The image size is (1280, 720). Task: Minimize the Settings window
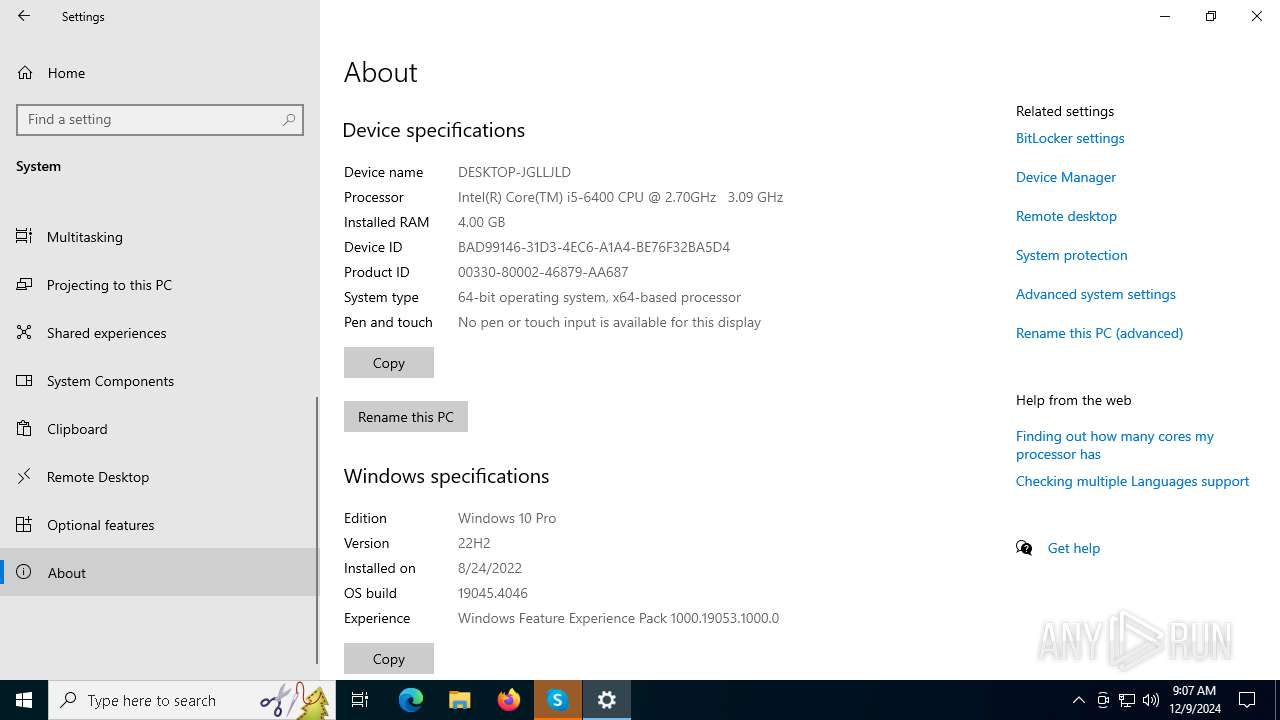(1165, 16)
